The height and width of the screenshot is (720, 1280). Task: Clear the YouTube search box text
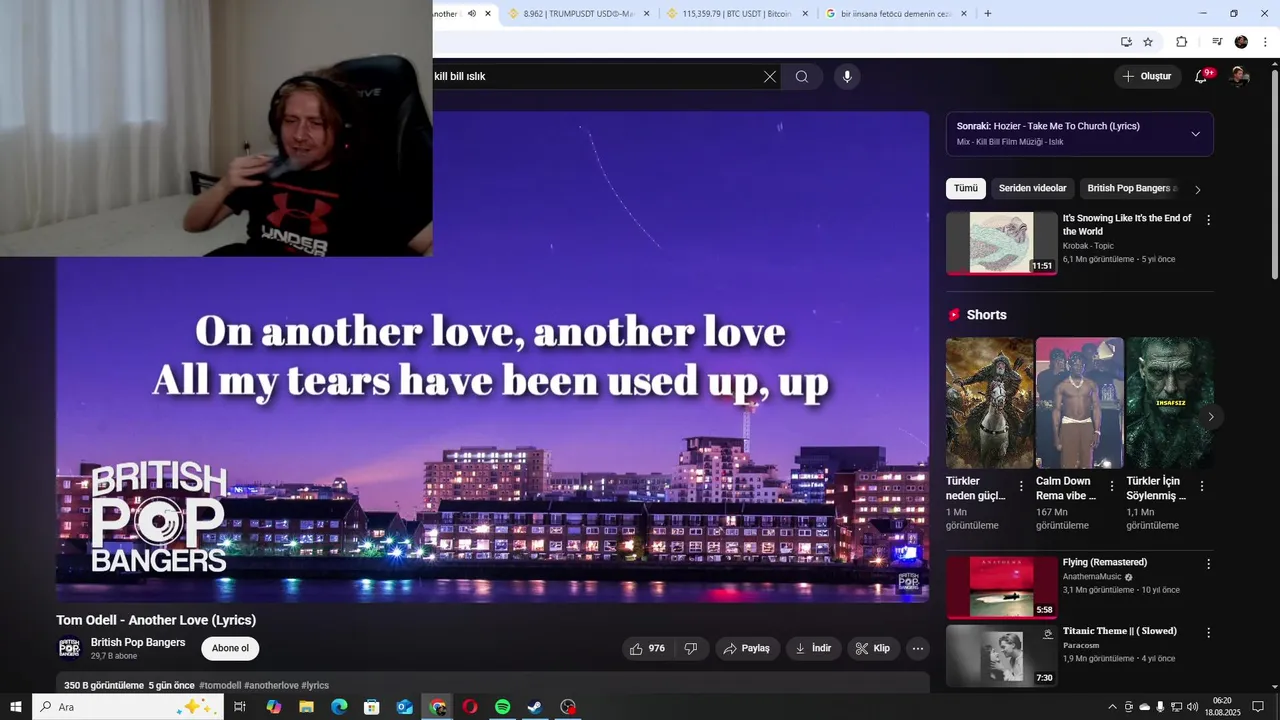click(769, 77)
